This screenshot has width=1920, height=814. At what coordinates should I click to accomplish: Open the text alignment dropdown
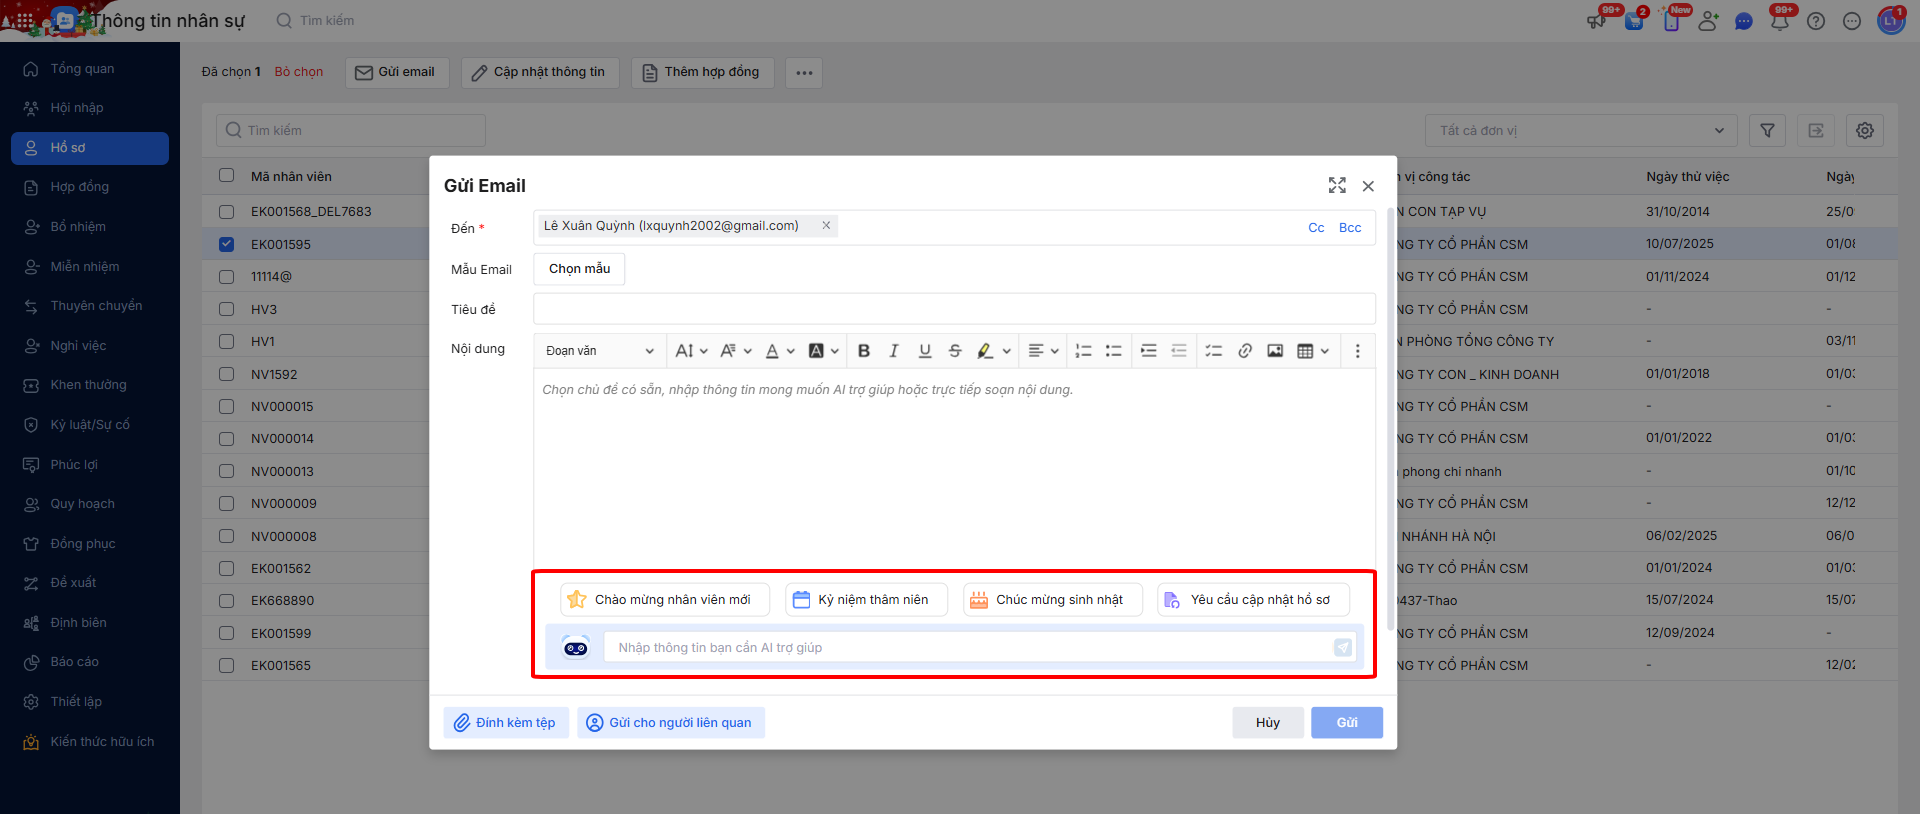coord(1043,351)
